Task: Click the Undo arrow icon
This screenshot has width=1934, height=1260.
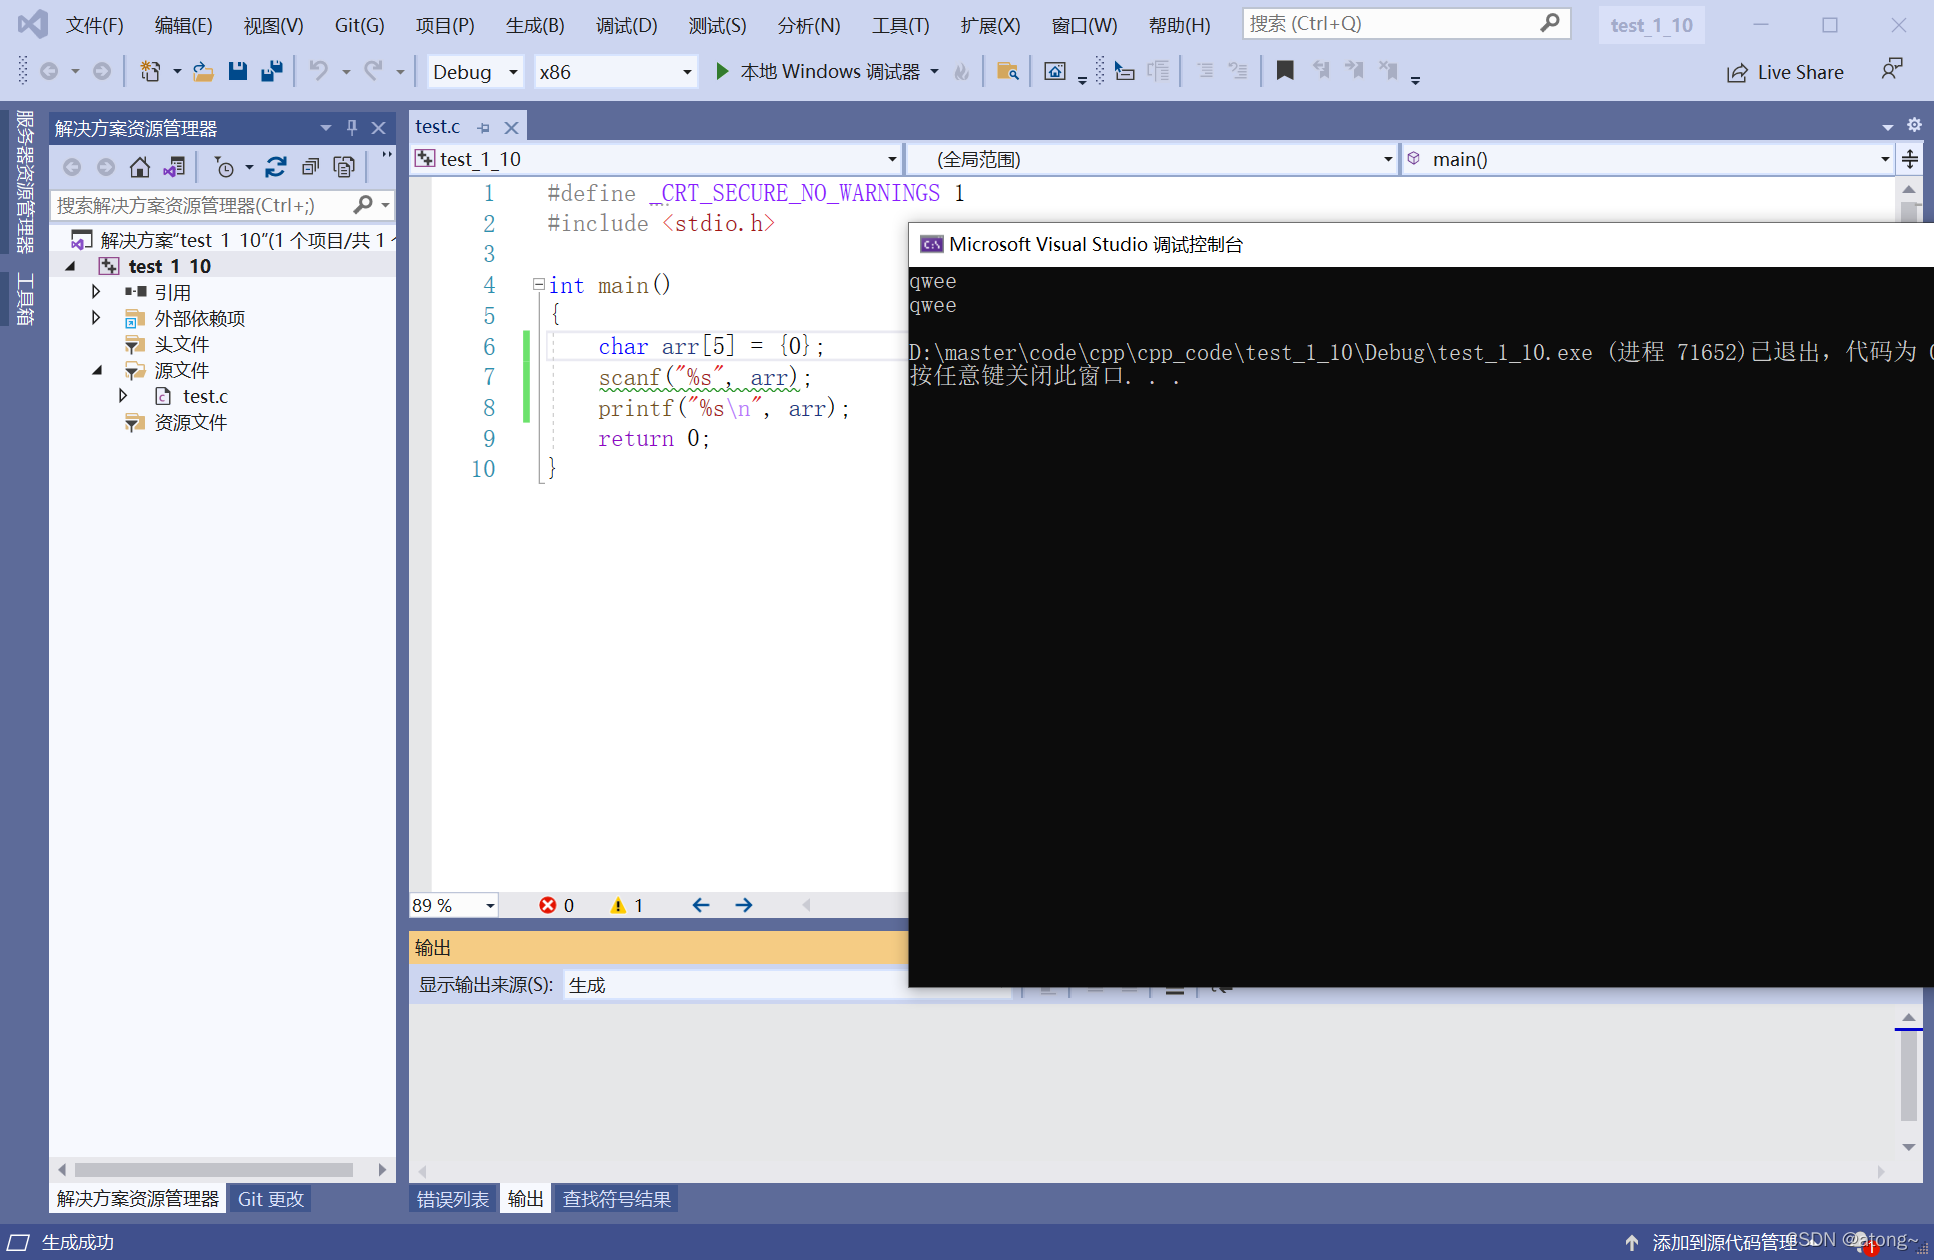Action: 318,71
